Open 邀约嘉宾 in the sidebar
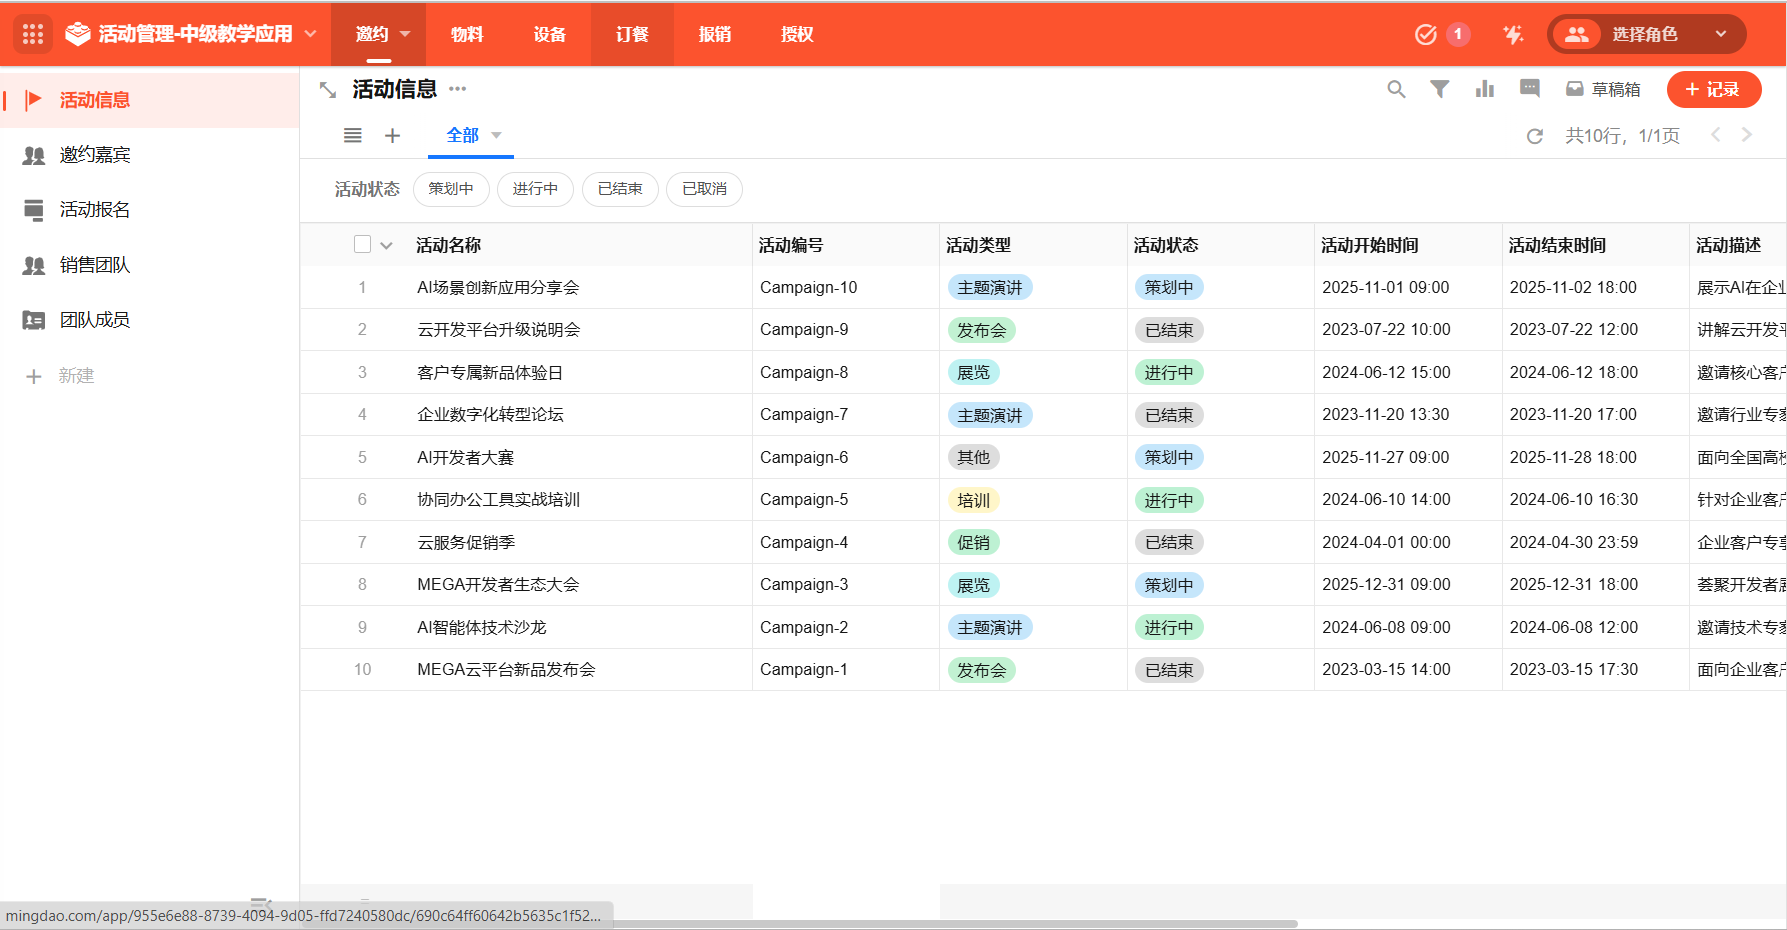Screen dimensions: 1787x930 point(95,155)
